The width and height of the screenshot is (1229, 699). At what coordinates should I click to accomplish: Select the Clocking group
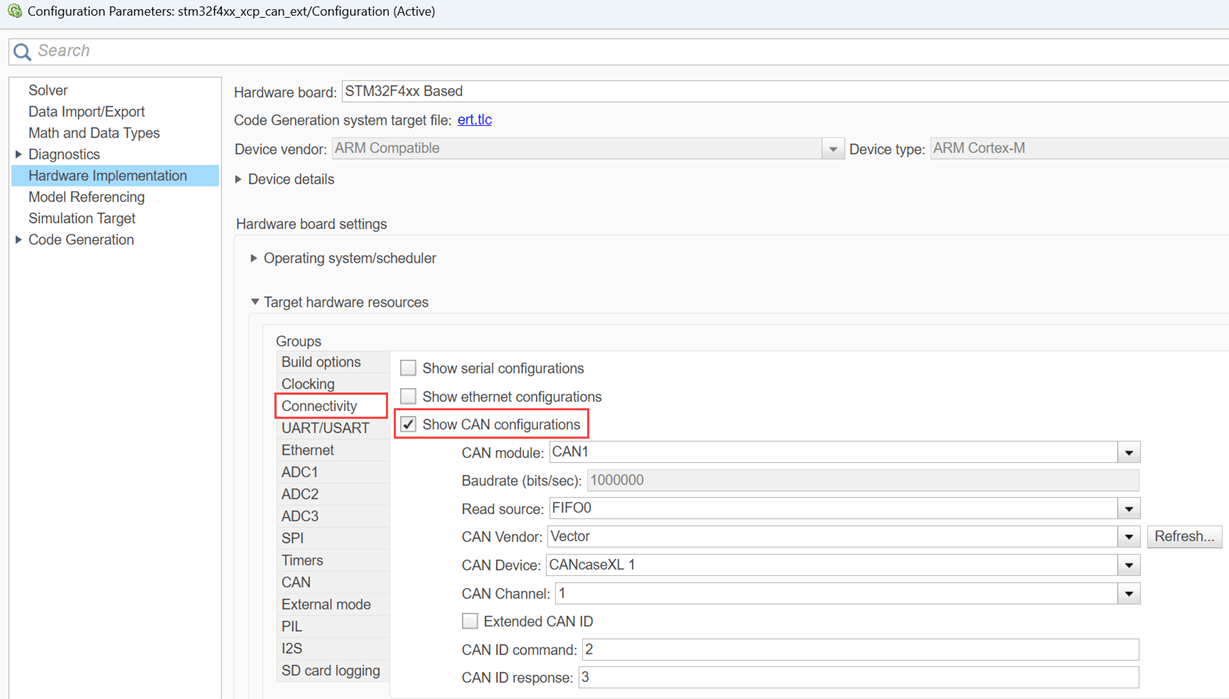click(308, 384)
